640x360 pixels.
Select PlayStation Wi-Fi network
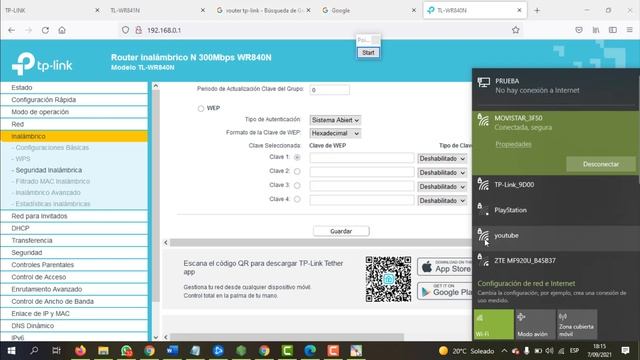(556, 211)
